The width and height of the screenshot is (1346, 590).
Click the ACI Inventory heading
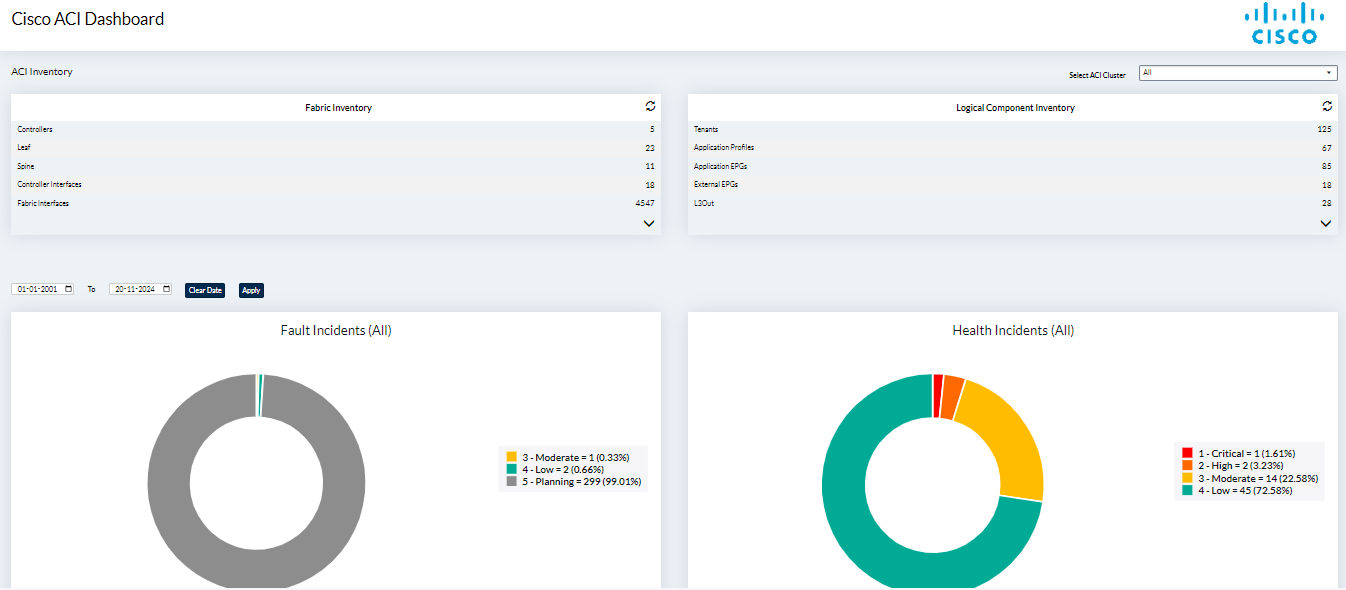point(42,72)
